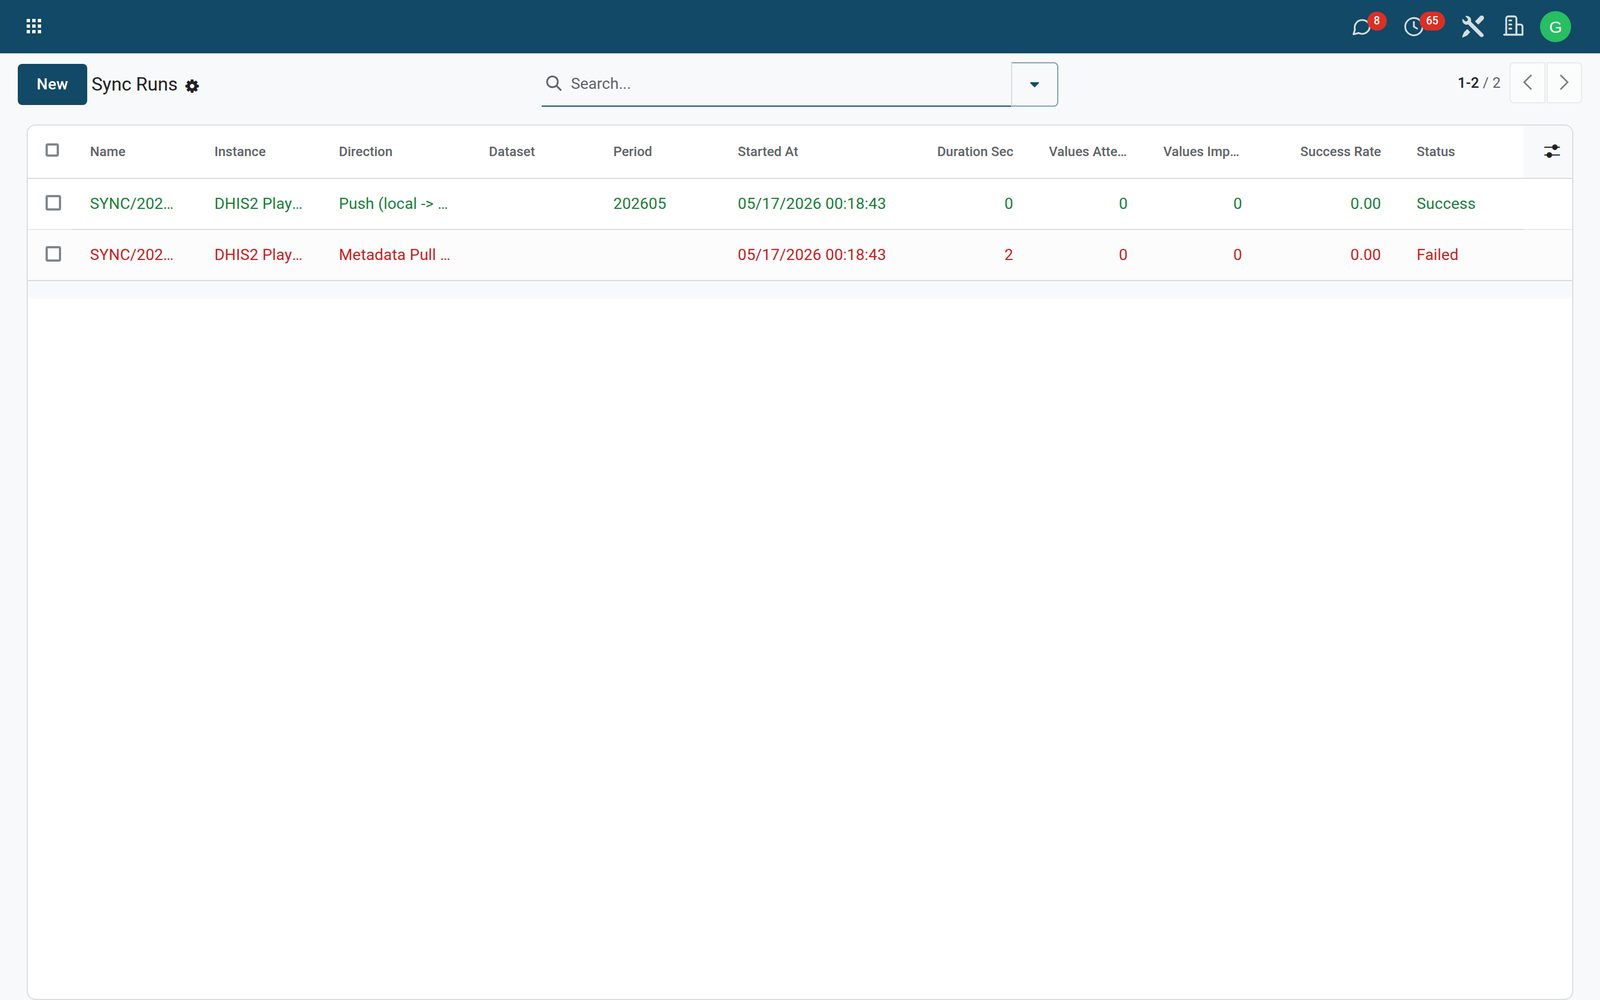Image resolution: width=1600 pixels, height=1000 pixels.
Task: Sort by the Direction column header
Action: [365, 152]
